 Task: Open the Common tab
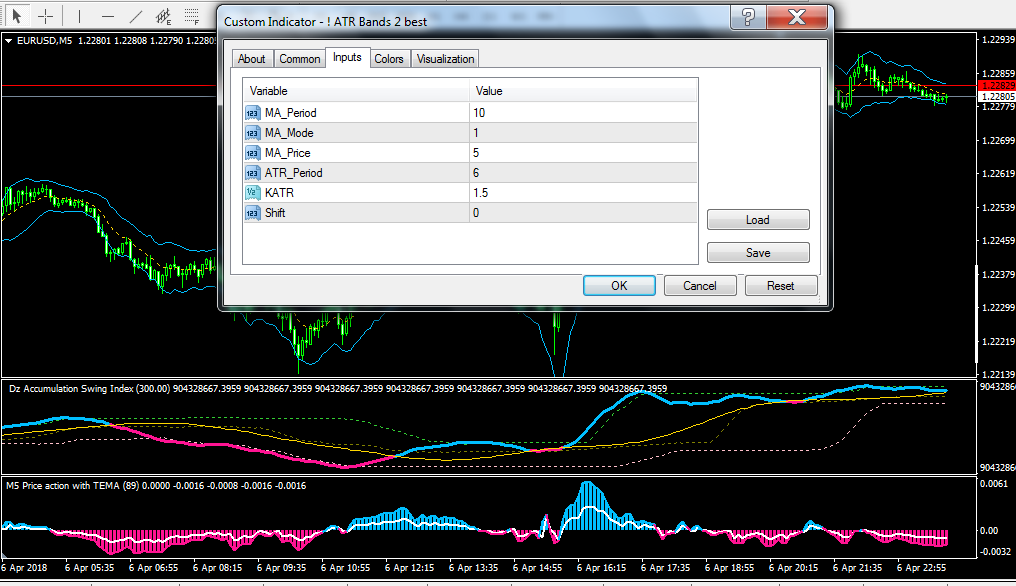299,59
